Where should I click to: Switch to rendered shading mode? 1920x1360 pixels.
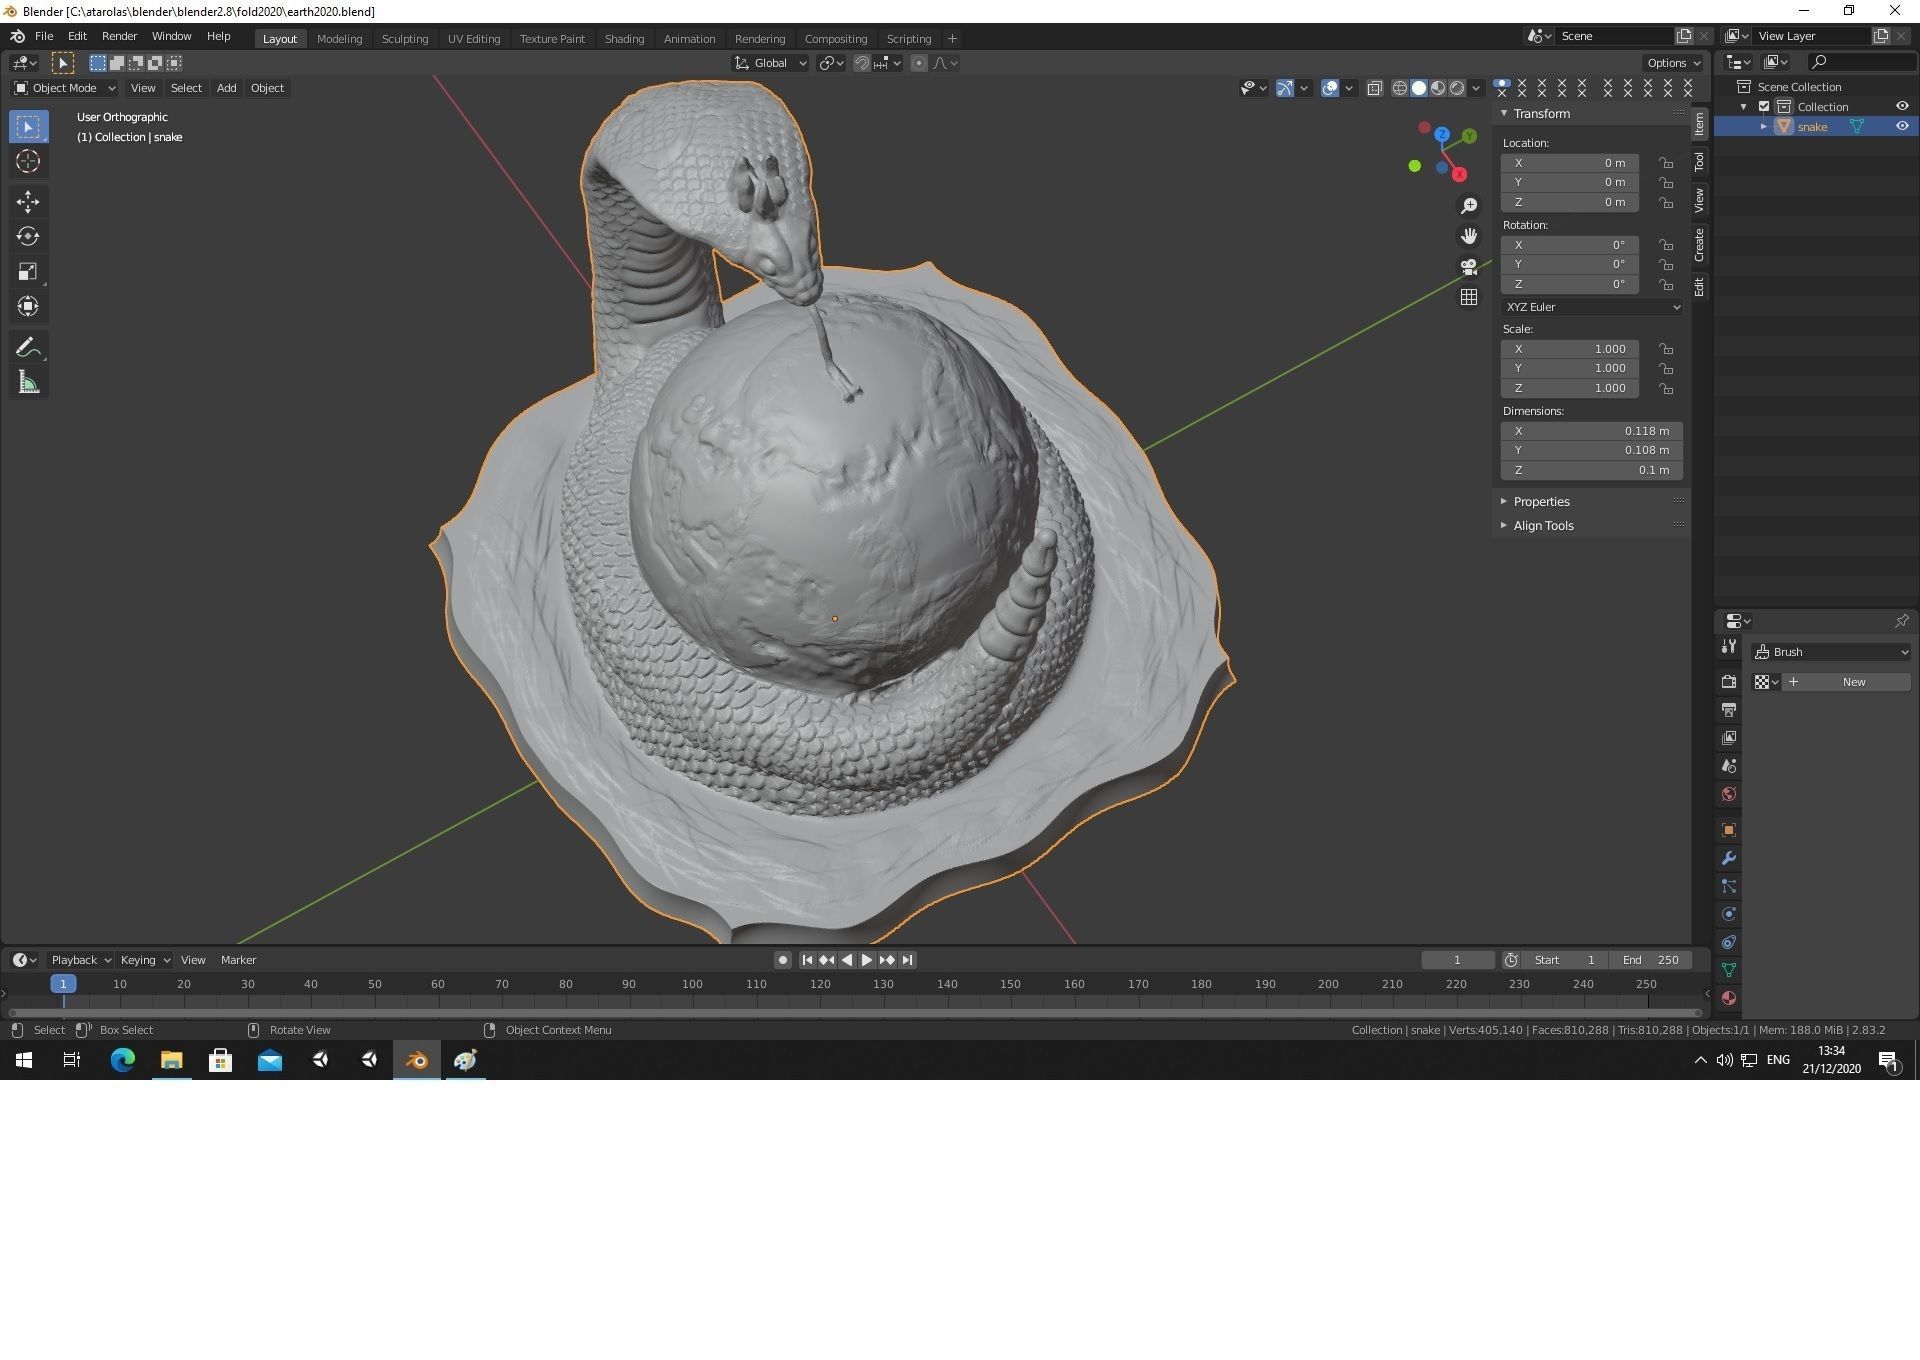tap(1457, 88)
